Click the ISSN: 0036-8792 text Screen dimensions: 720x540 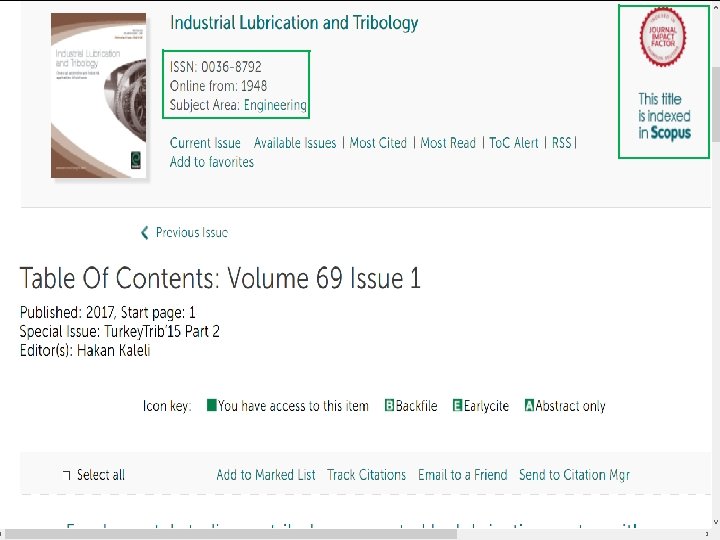pos(216,67)
